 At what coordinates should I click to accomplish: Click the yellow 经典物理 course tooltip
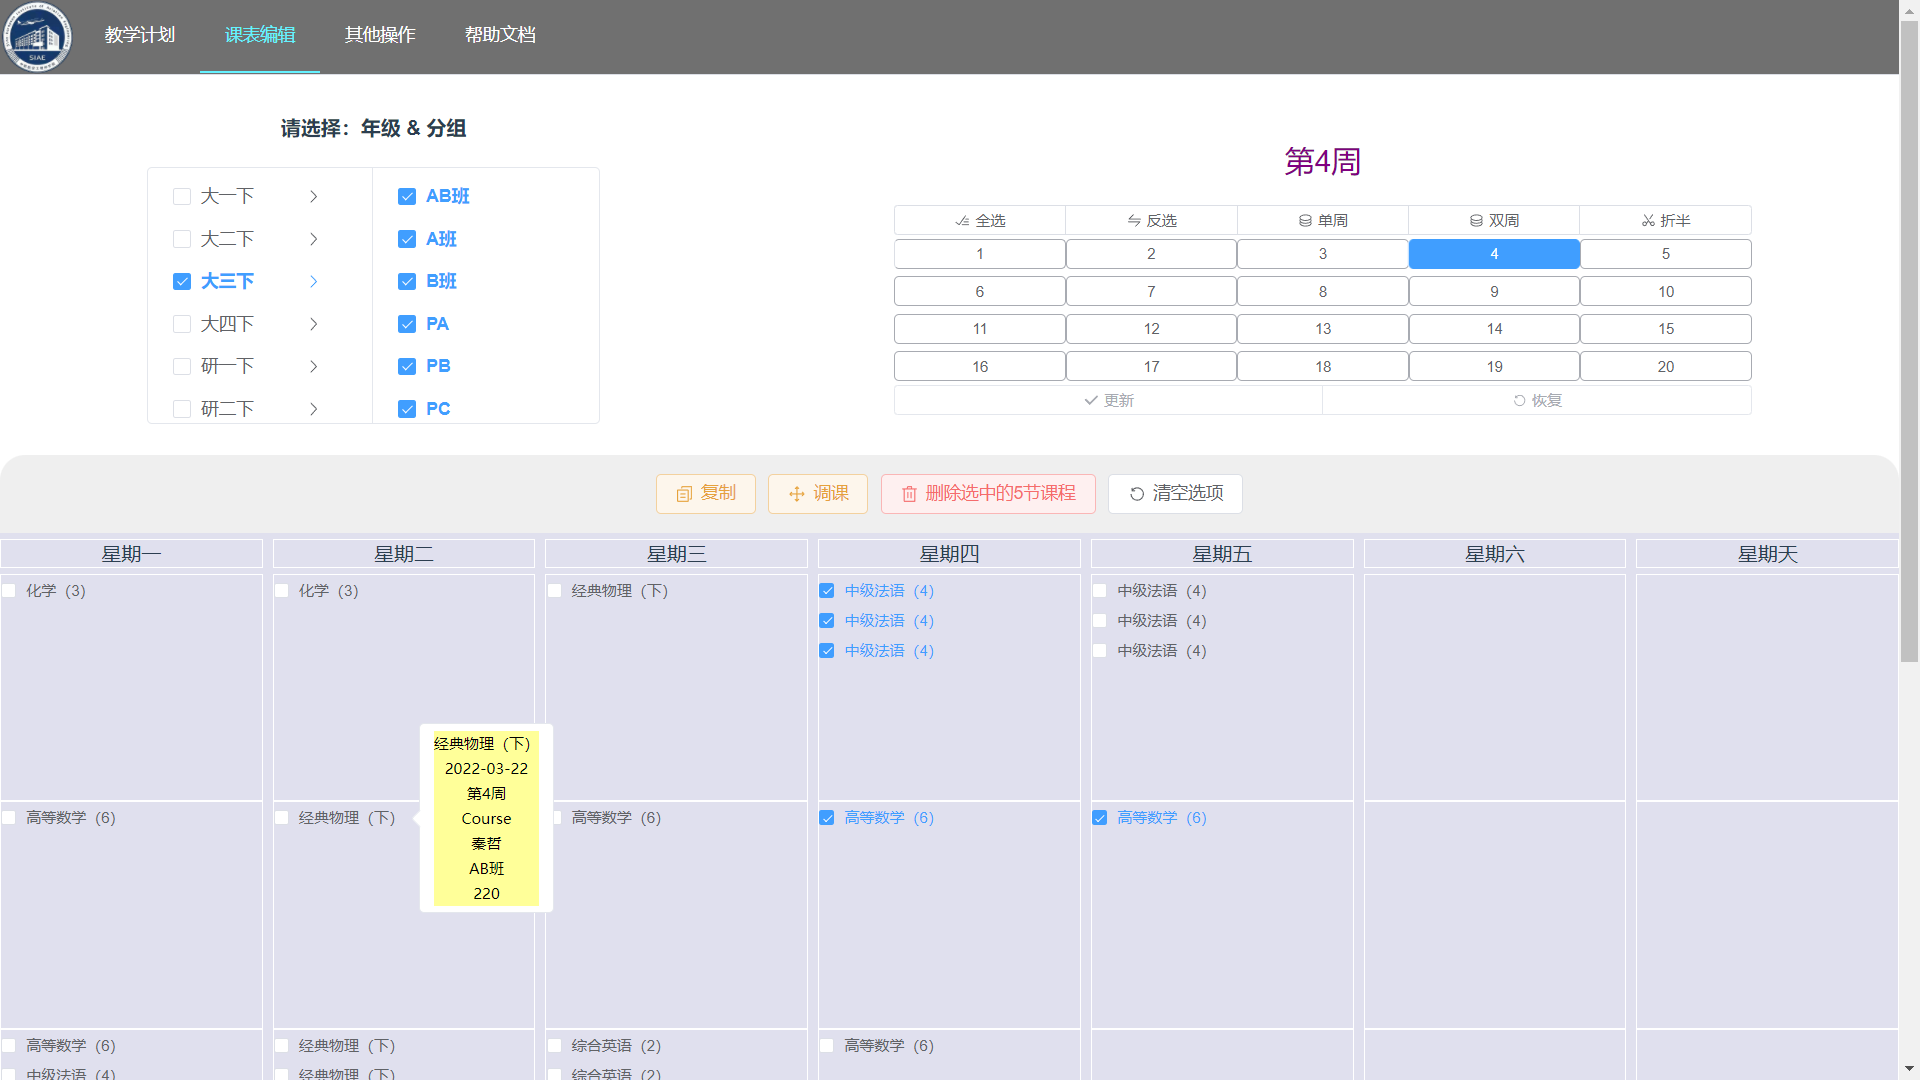pyautogui.click(x=486, y=818)
